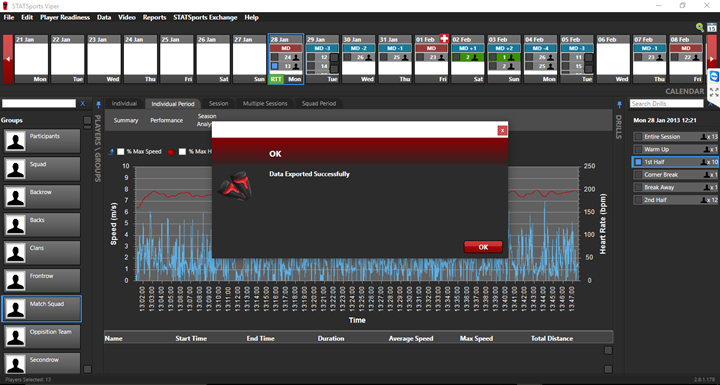This screenshot has height=385, width=720.
Task: Pin the Drills panel
Action: pos(619,105)
